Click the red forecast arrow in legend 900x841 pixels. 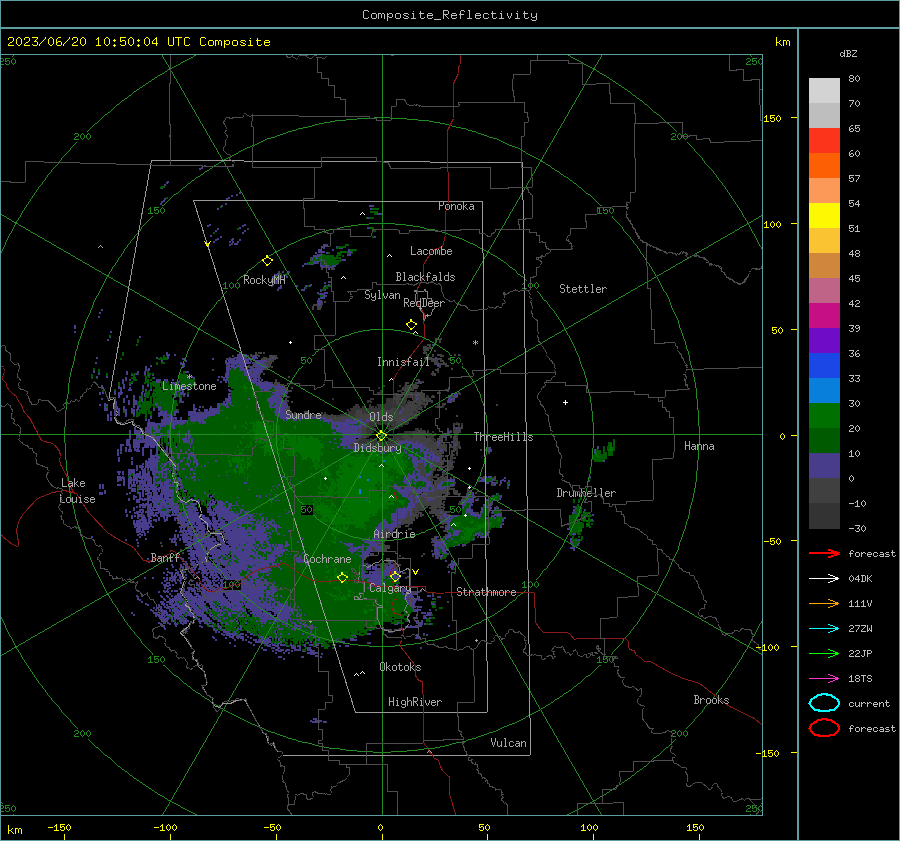pos(824,553)
